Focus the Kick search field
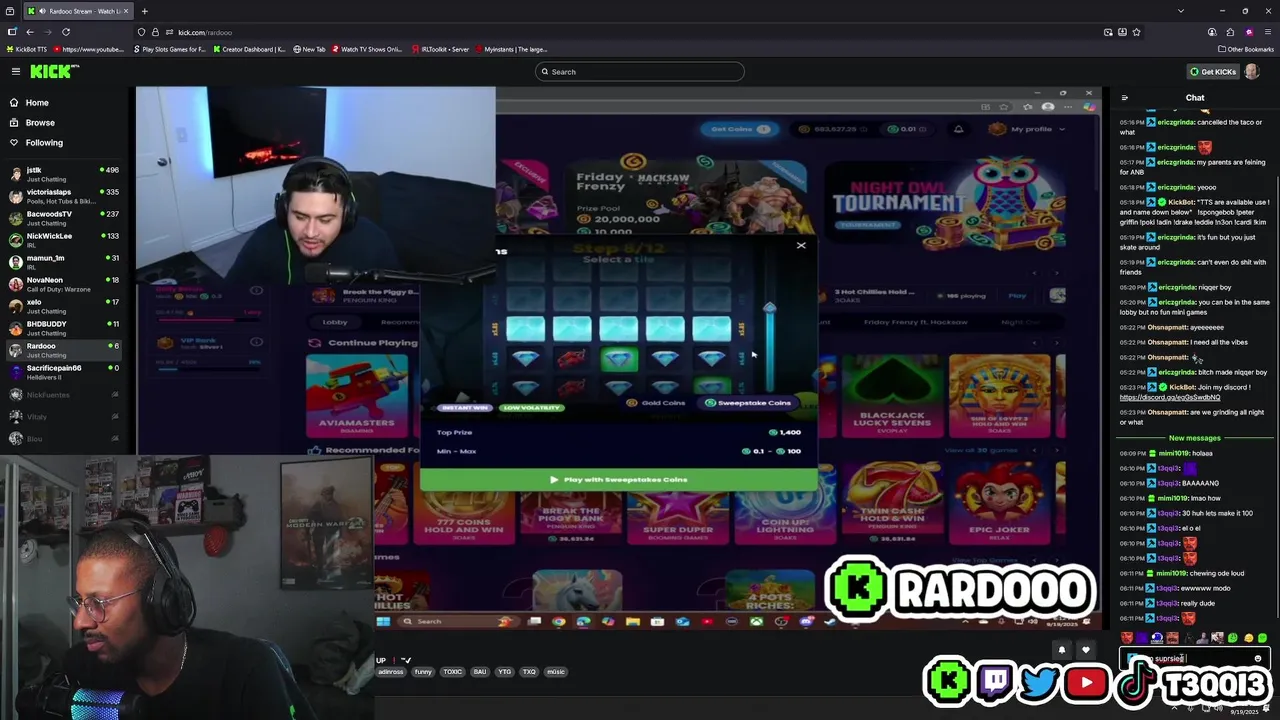 pos(640,71)
